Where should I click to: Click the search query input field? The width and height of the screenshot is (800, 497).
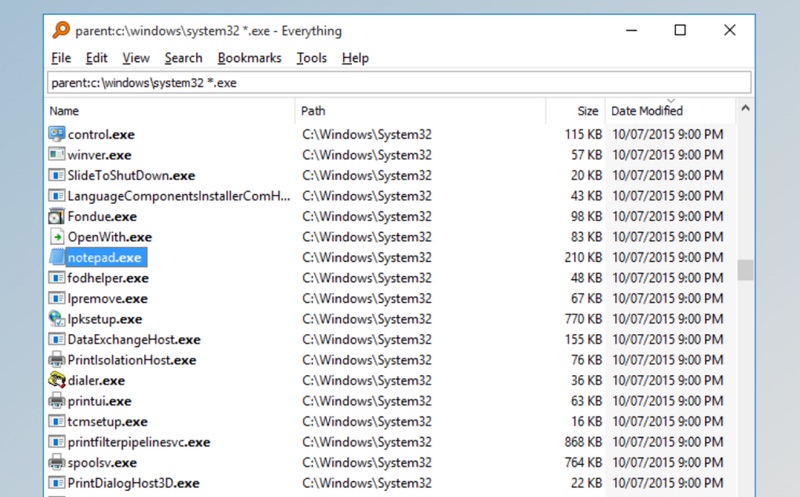tap(399, 82)
